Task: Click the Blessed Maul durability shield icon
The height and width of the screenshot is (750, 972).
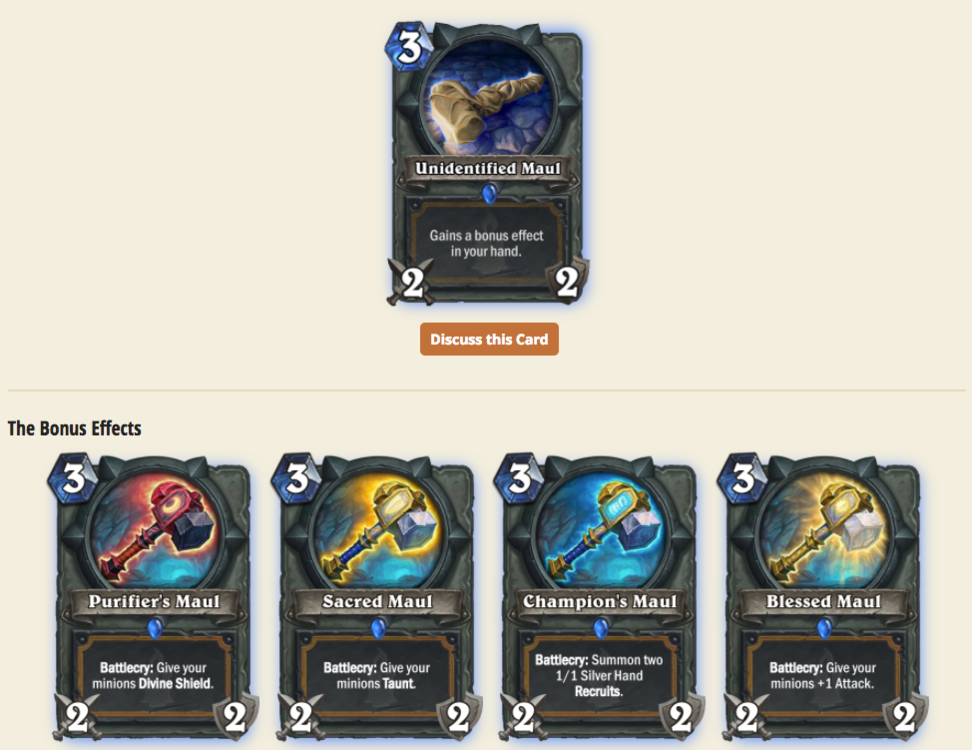Action: click(904, 717)
